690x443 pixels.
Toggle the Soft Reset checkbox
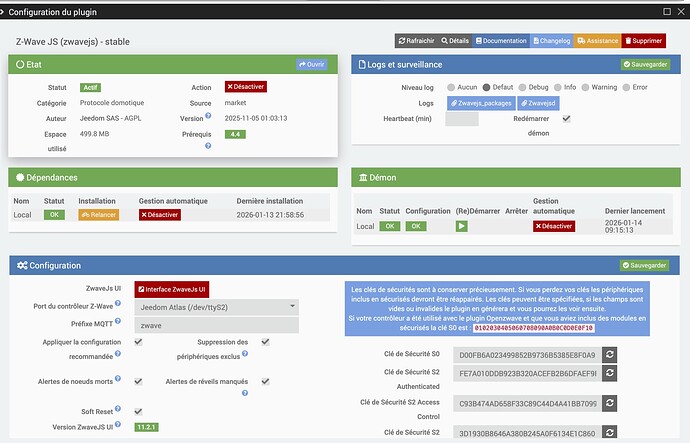click(x=138, y=411)
